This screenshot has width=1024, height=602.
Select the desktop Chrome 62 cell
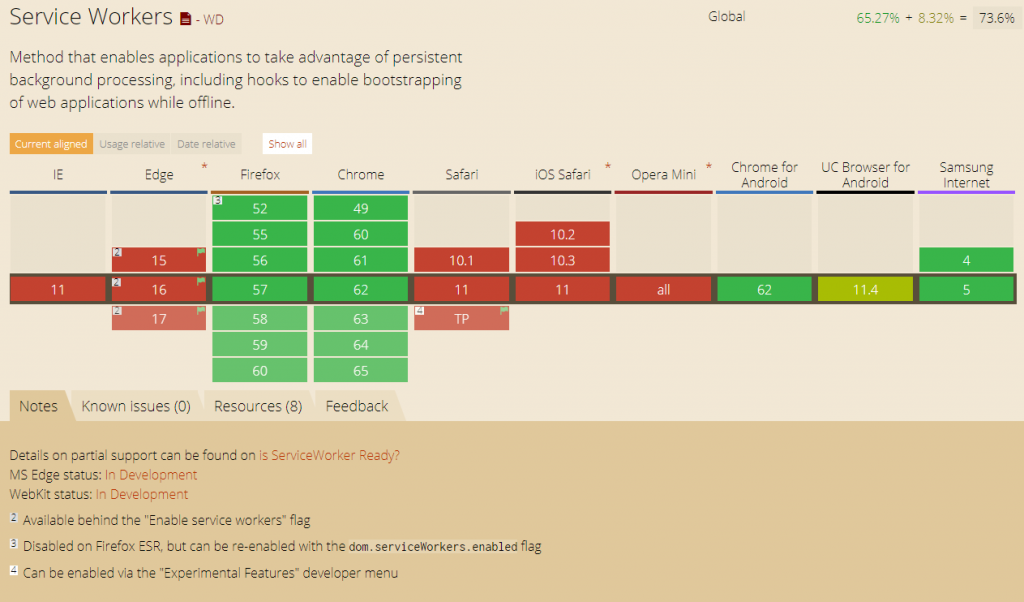(x=360, y=289)
